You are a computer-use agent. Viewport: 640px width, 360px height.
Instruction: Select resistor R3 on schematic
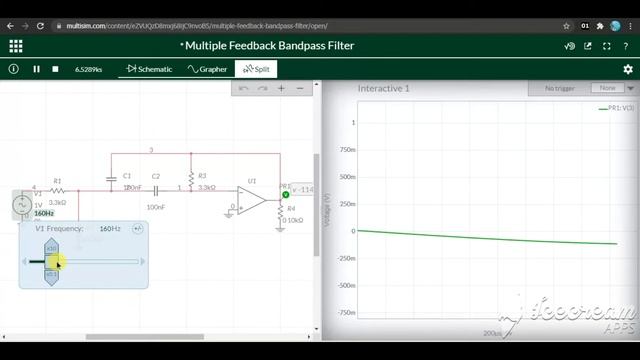click(191, 180)
